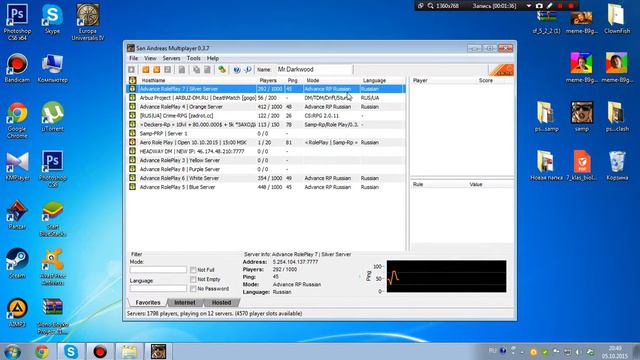Open the green Remote Console toolbar icon

click(x=222, y=70)
